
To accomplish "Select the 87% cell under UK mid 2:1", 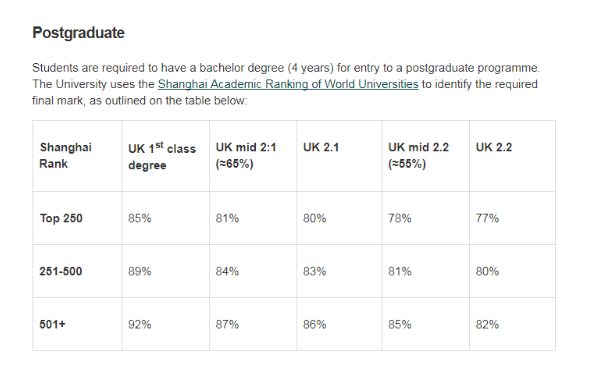I will pos(227,324).
